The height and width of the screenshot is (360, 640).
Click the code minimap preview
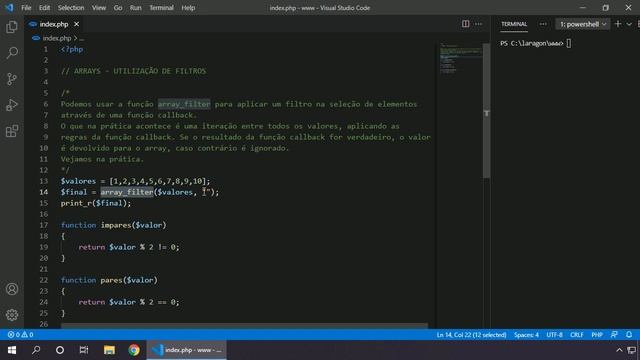click(460, 59)
